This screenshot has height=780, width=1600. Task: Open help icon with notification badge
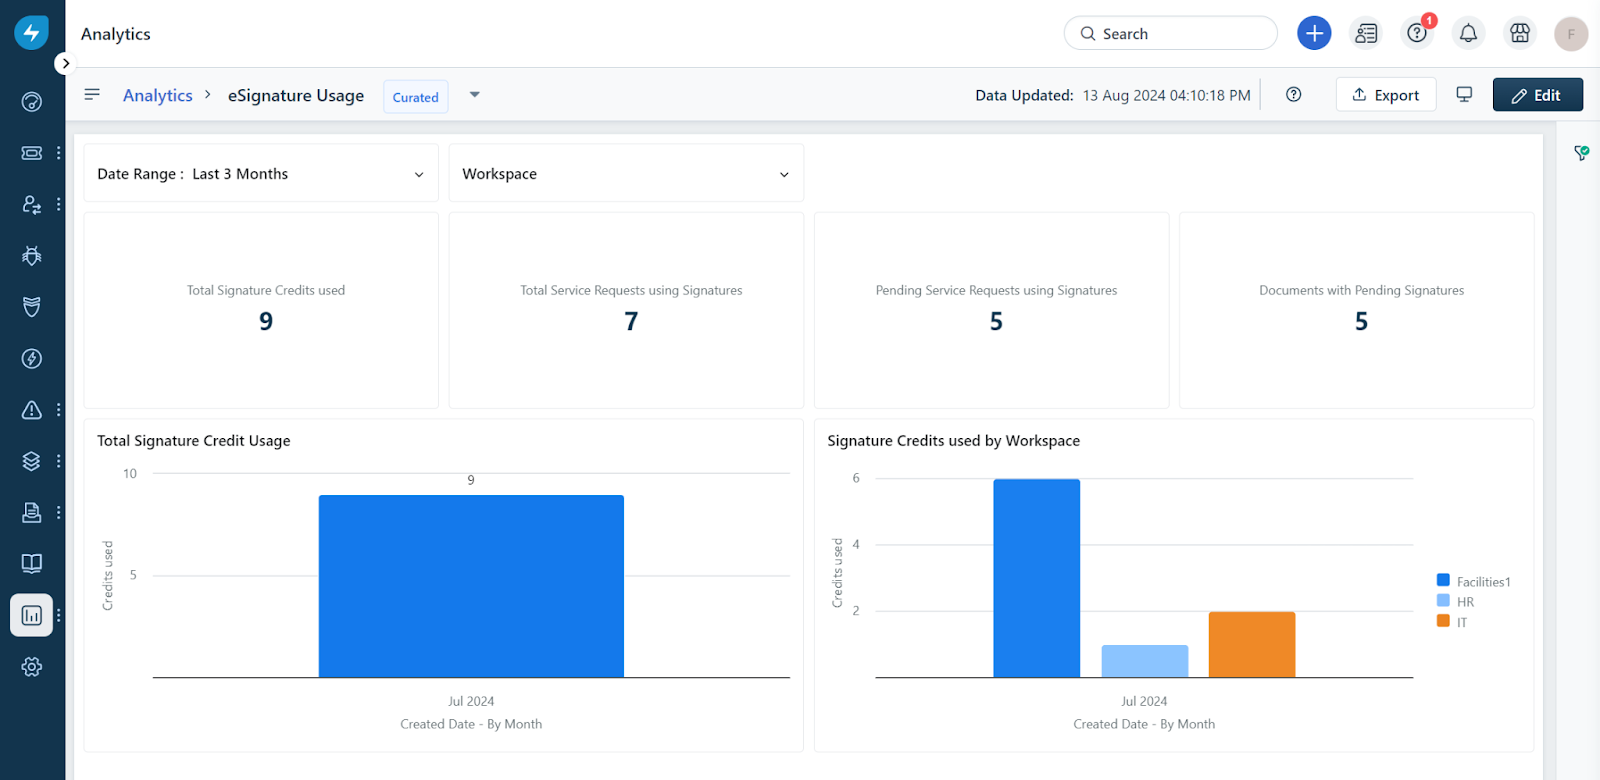(x=1417, y=33)
